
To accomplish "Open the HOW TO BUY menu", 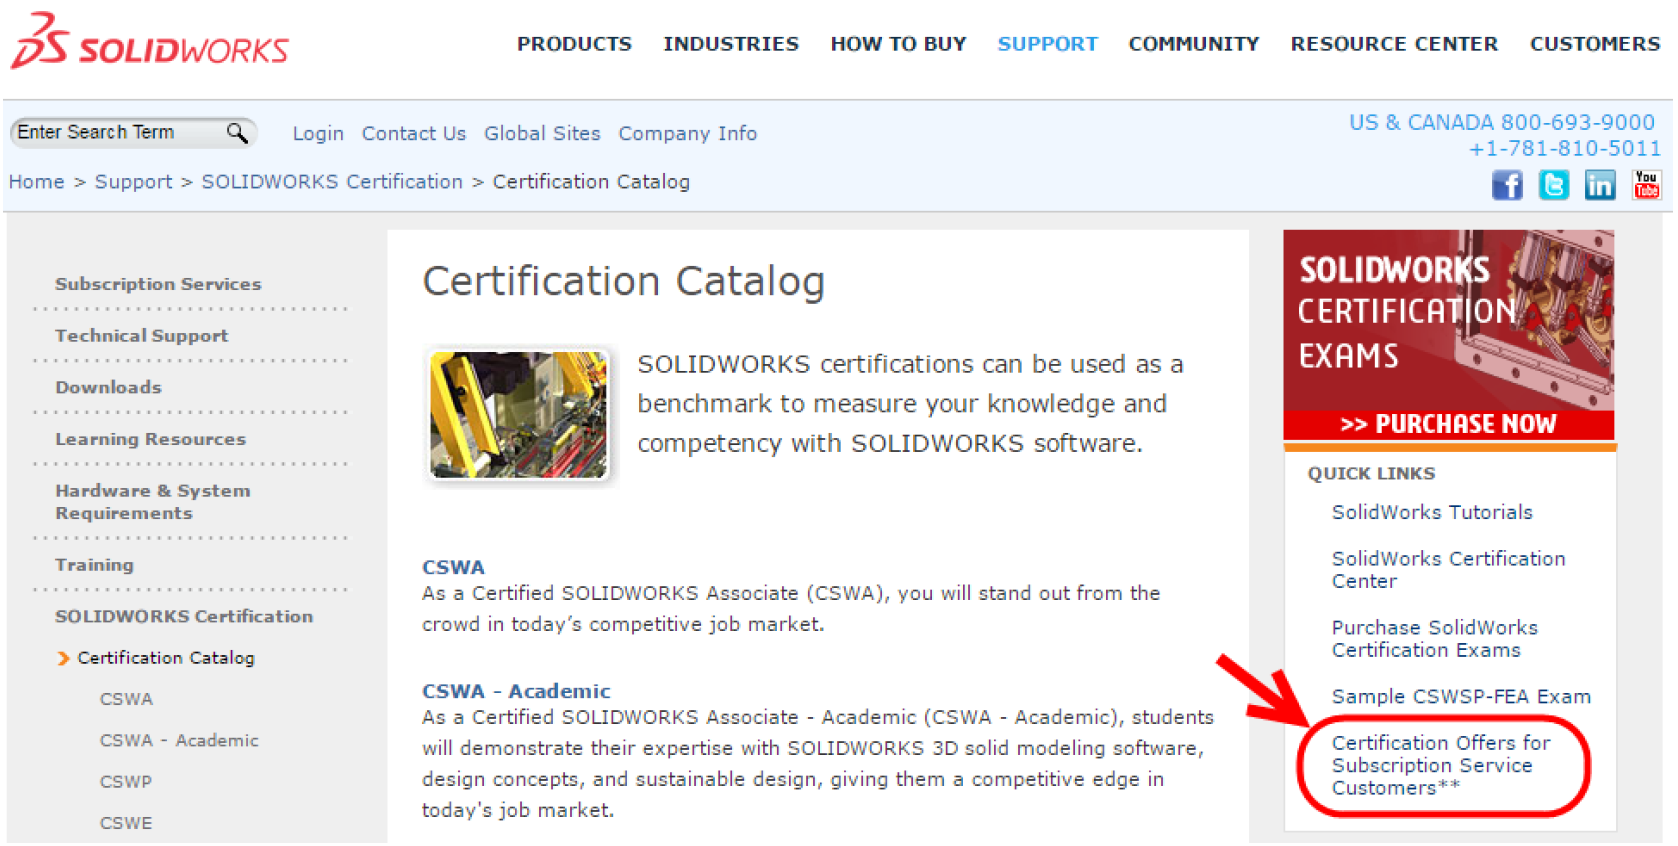I will (898, 44).
